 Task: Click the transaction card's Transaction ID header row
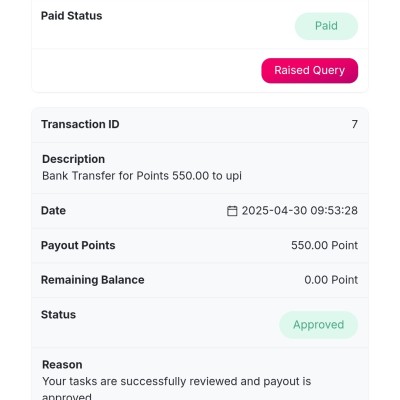click(x=200, y=125)
